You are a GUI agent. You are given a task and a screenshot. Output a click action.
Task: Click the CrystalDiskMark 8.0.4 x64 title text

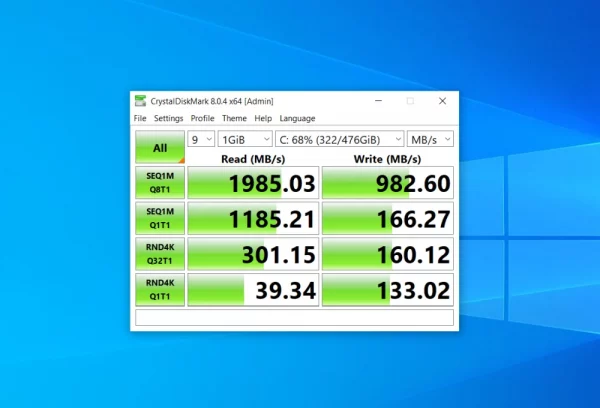(x=212, y=101)
